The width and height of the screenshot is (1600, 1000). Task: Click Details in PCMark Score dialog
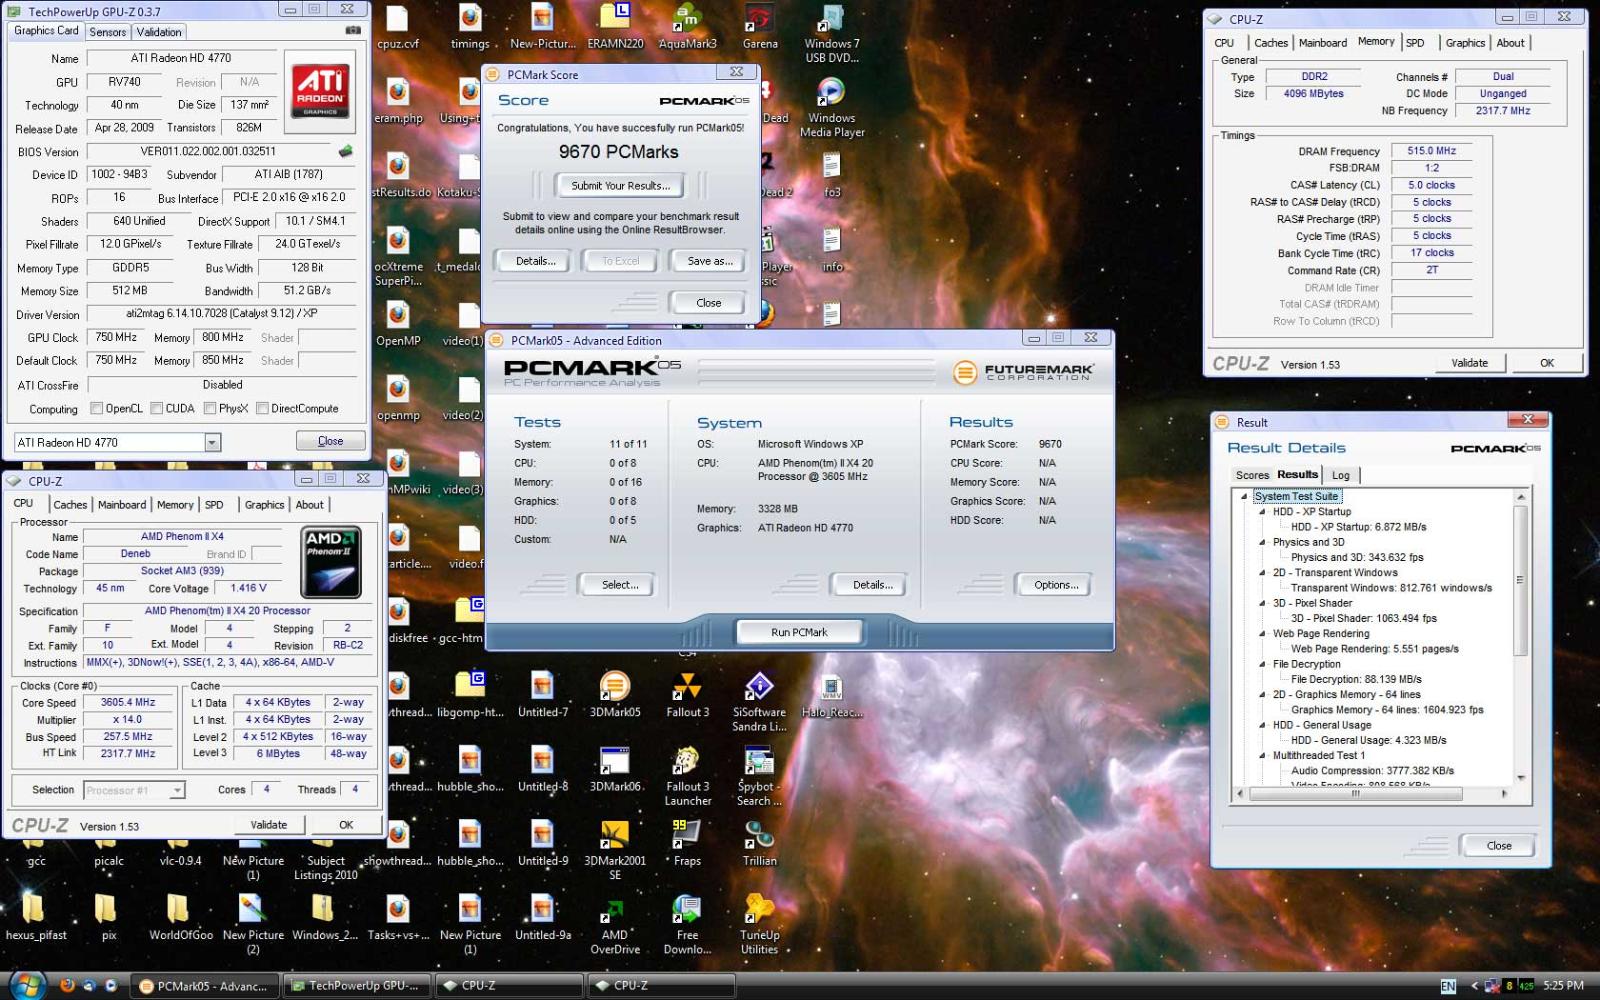pos(535,261)
